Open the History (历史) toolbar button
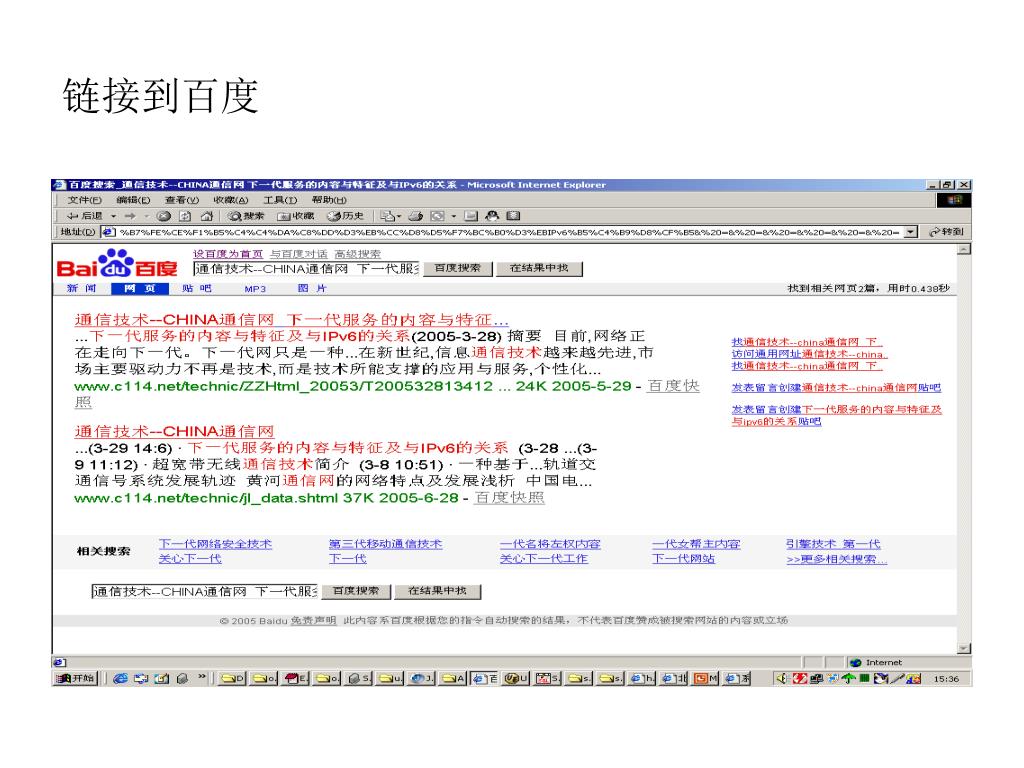Screen dimensions: 1024x768 tap(347, 215)
